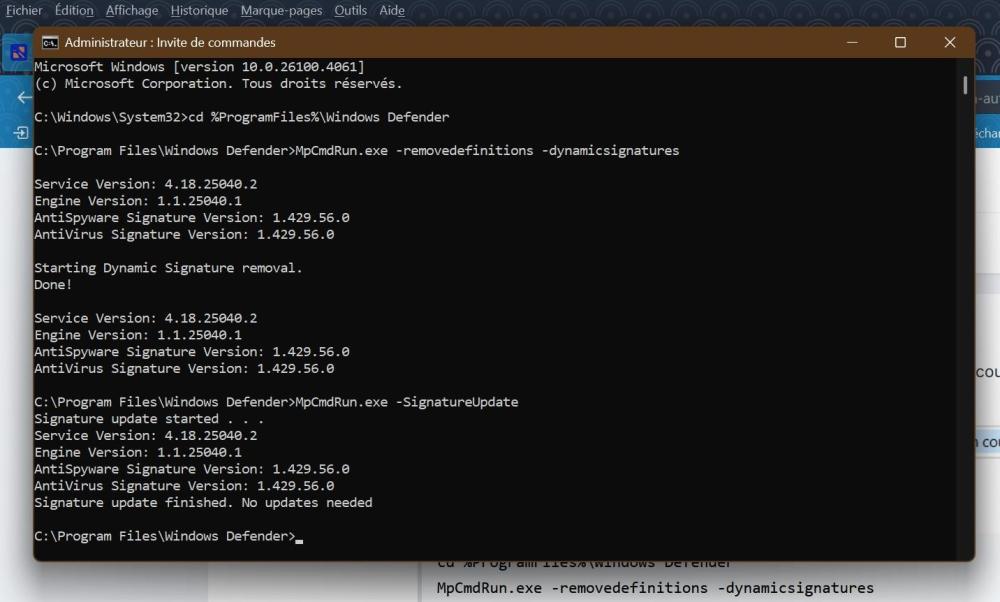Click the "Done!" output line
This screenshot has height=602, width=1000.
pyautogui.click(x=53, y=285)
